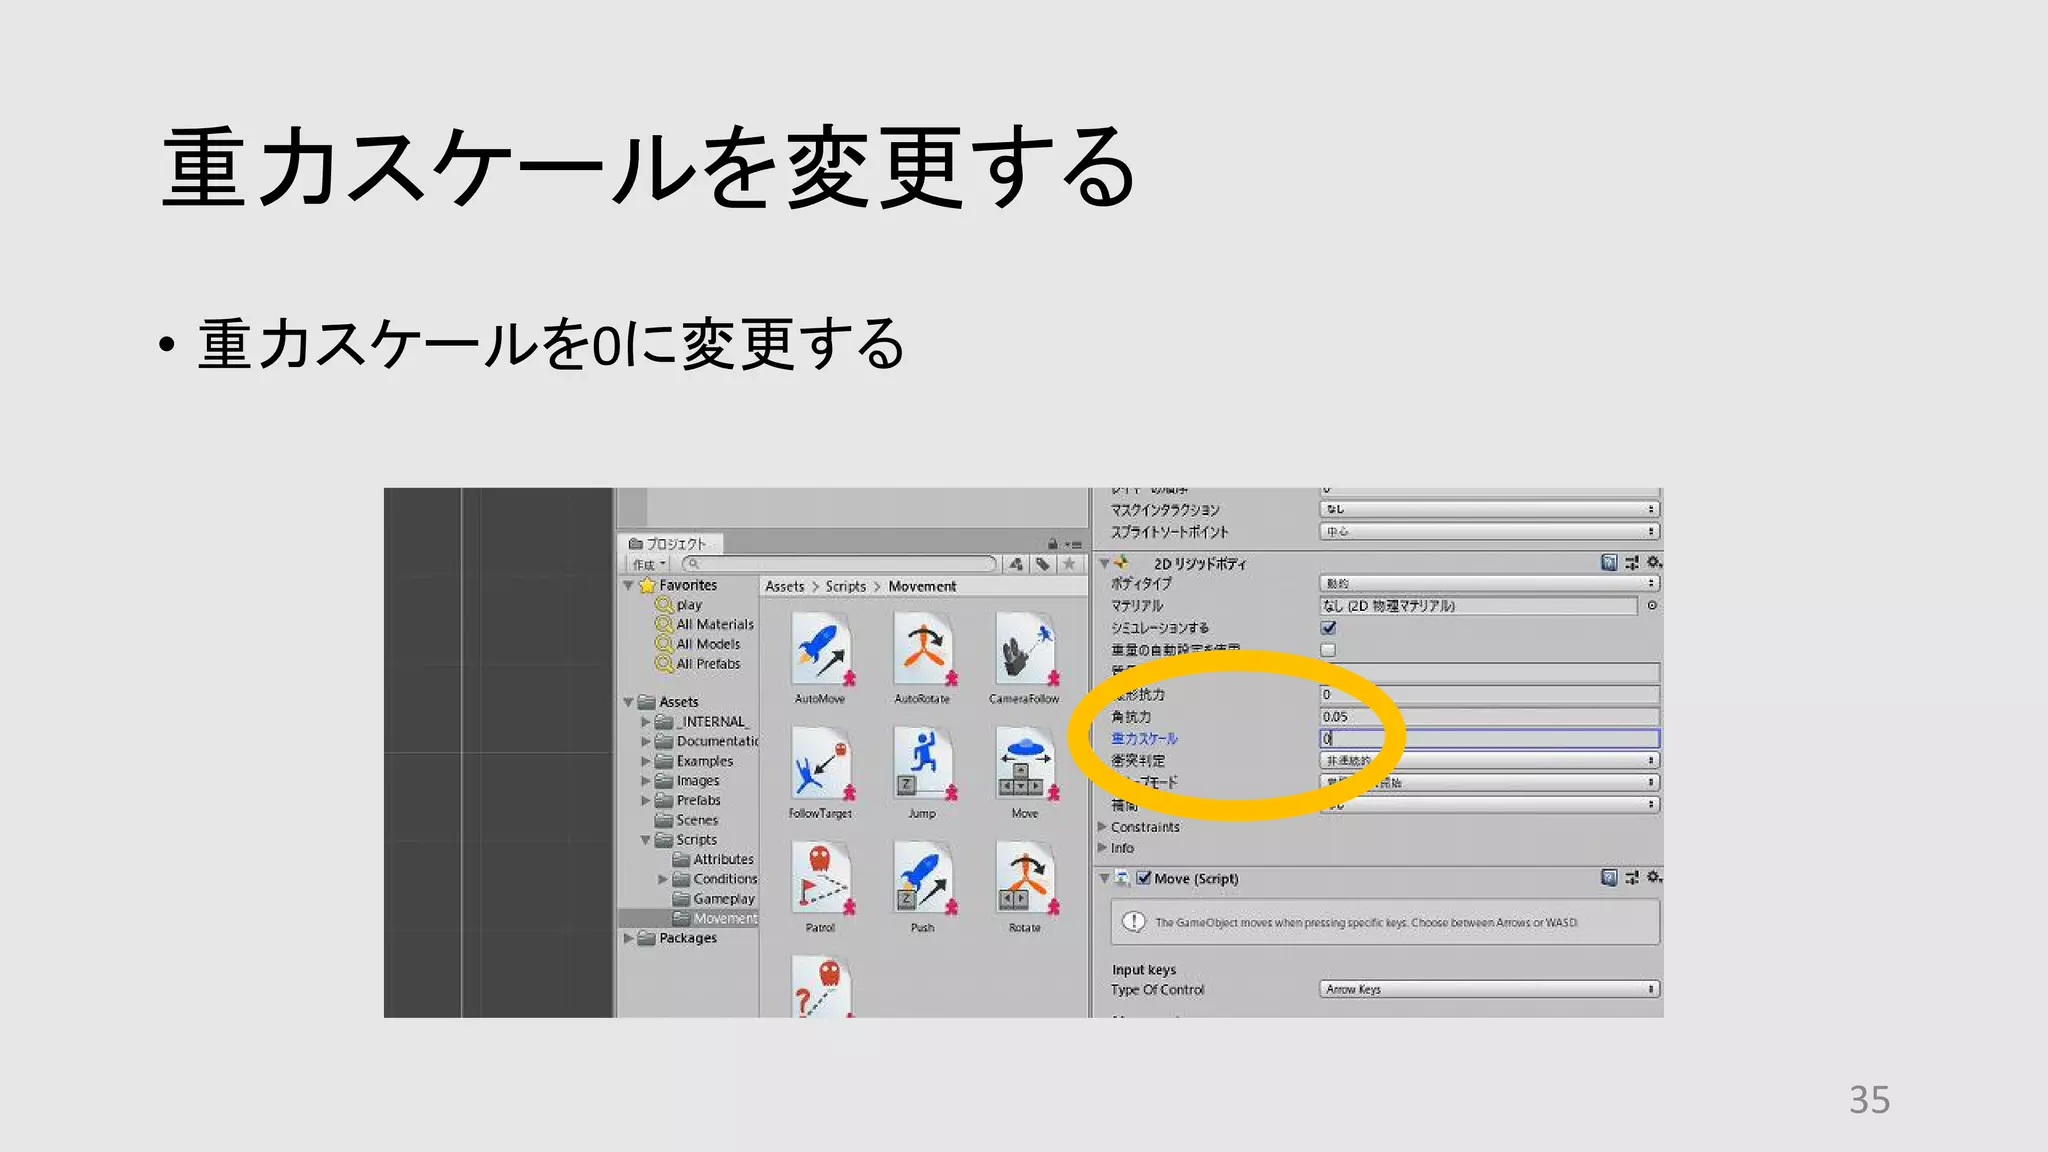Select the Attributes folder
The width and height of the screenshot is (2048, 1152).
(x=714, y=859)
